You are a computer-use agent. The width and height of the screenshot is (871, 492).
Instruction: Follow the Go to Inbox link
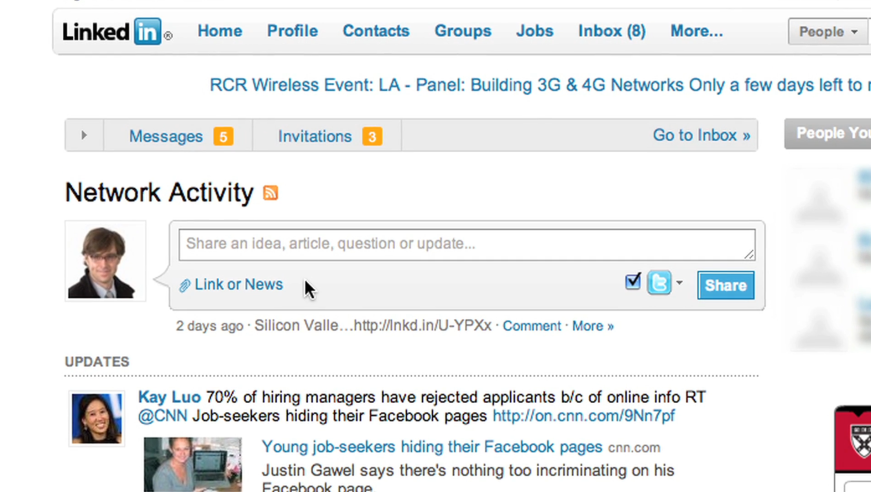click(701, 135)
